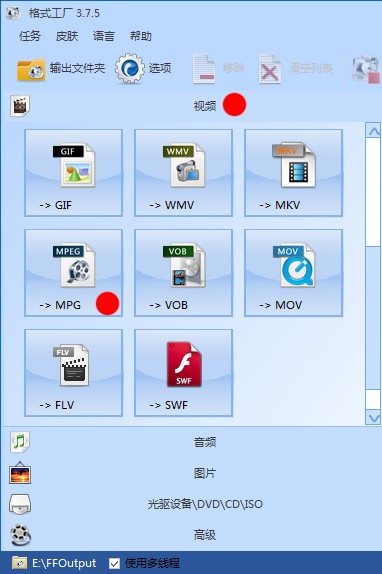Click the stop icon at the toolbar's end

pos(365,69)
